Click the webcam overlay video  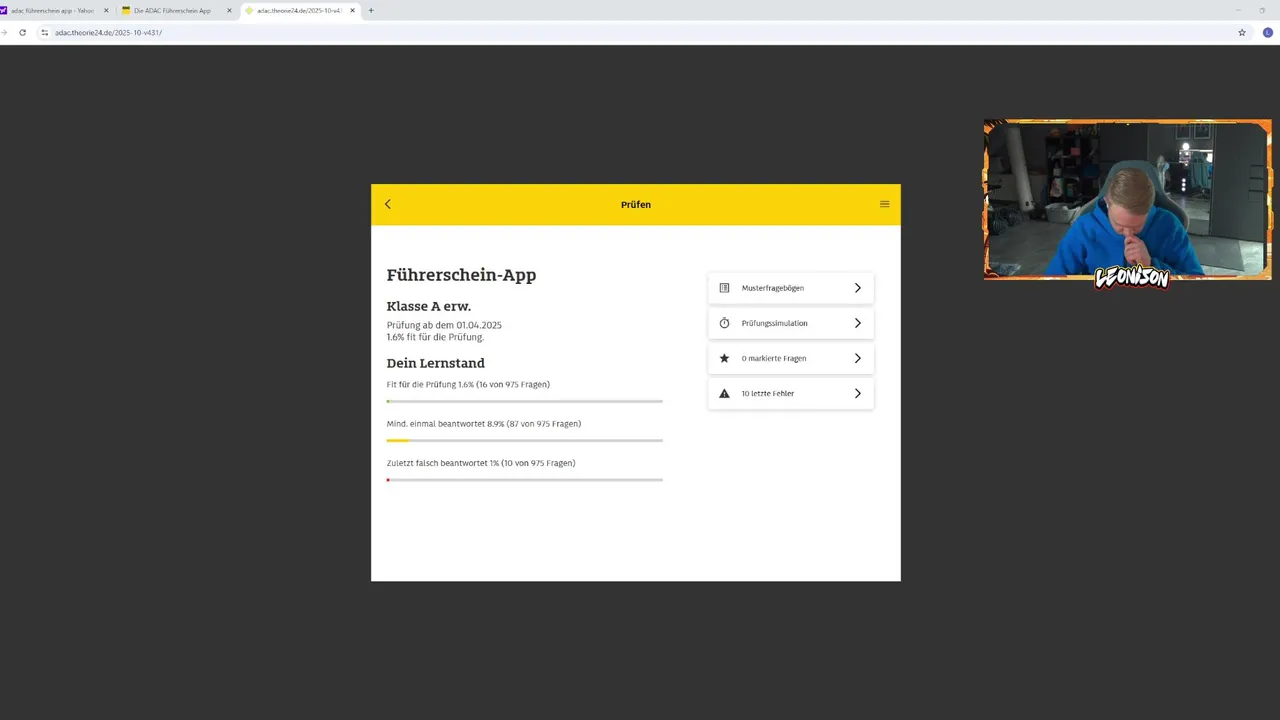1127,200
